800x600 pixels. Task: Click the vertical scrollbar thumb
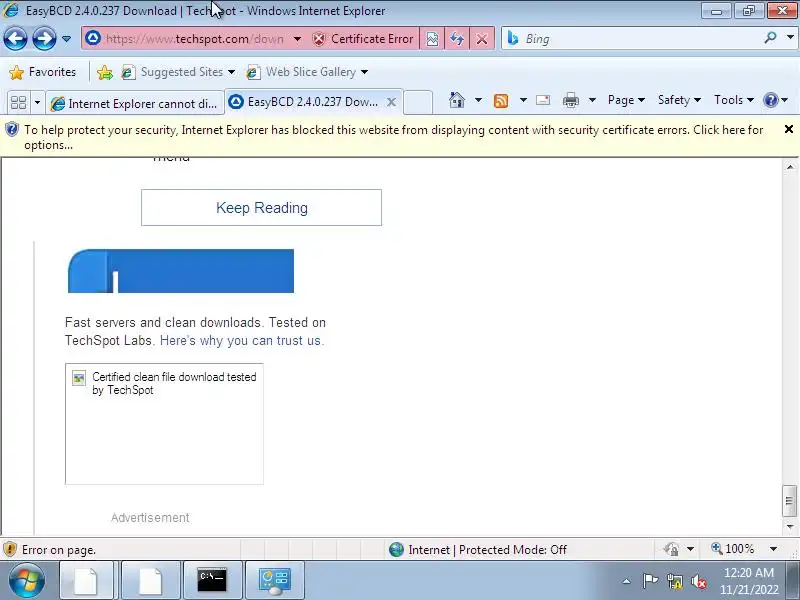(789, 501)
